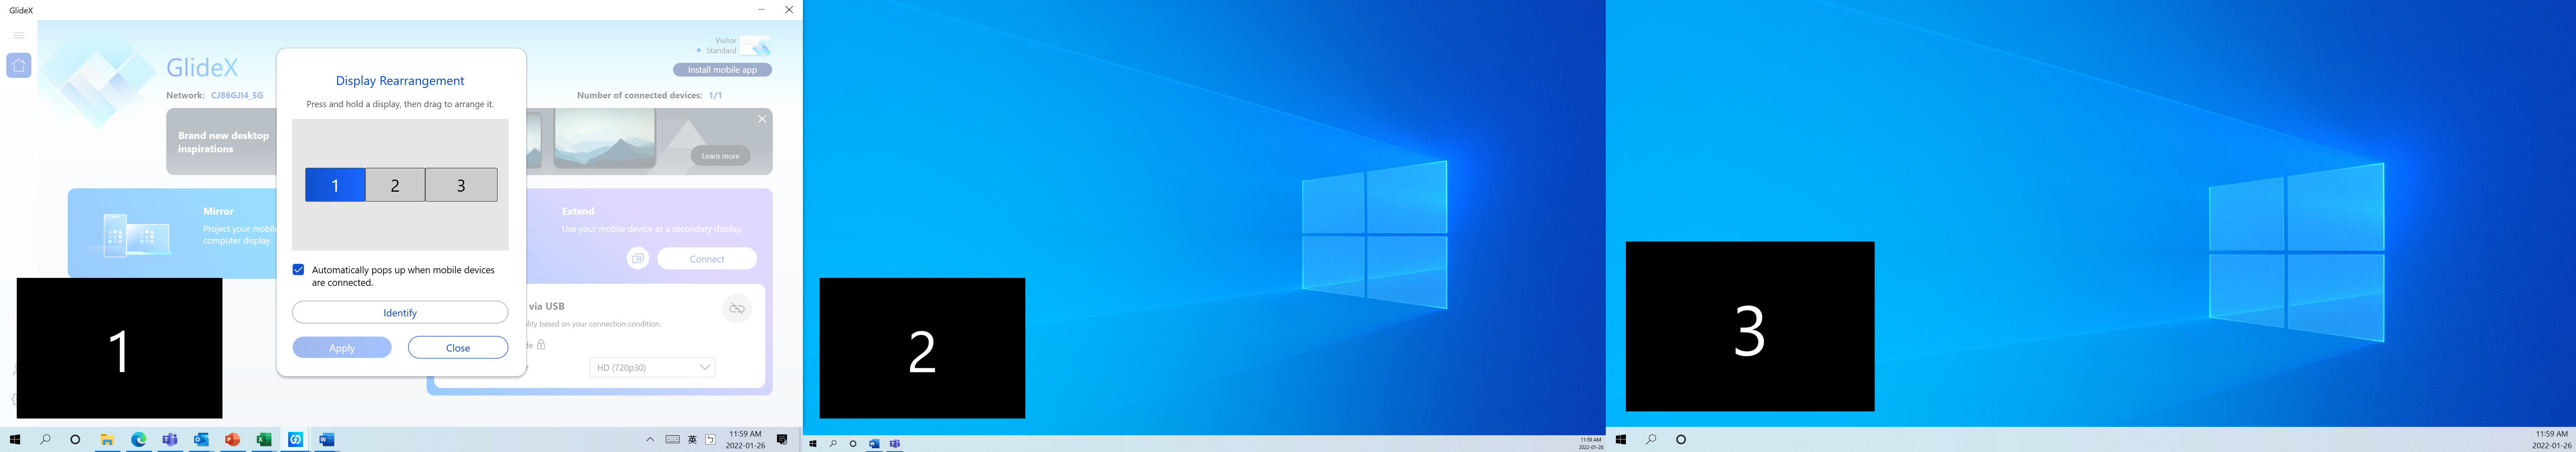Viewport: 2576px width, 452px height.
Task: Click the clock on display 2 taskbar
Action: coord(1591,444)
